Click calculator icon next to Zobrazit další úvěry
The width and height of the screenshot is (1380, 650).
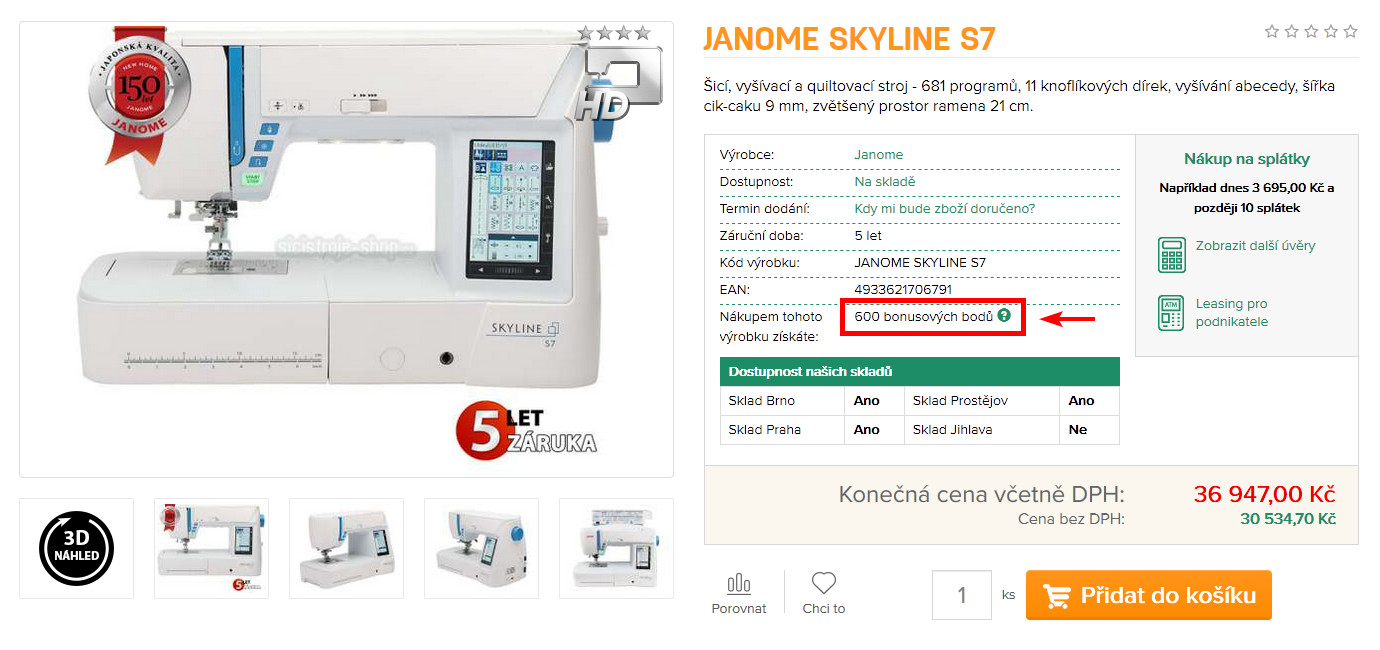(x=1171, y=255)
